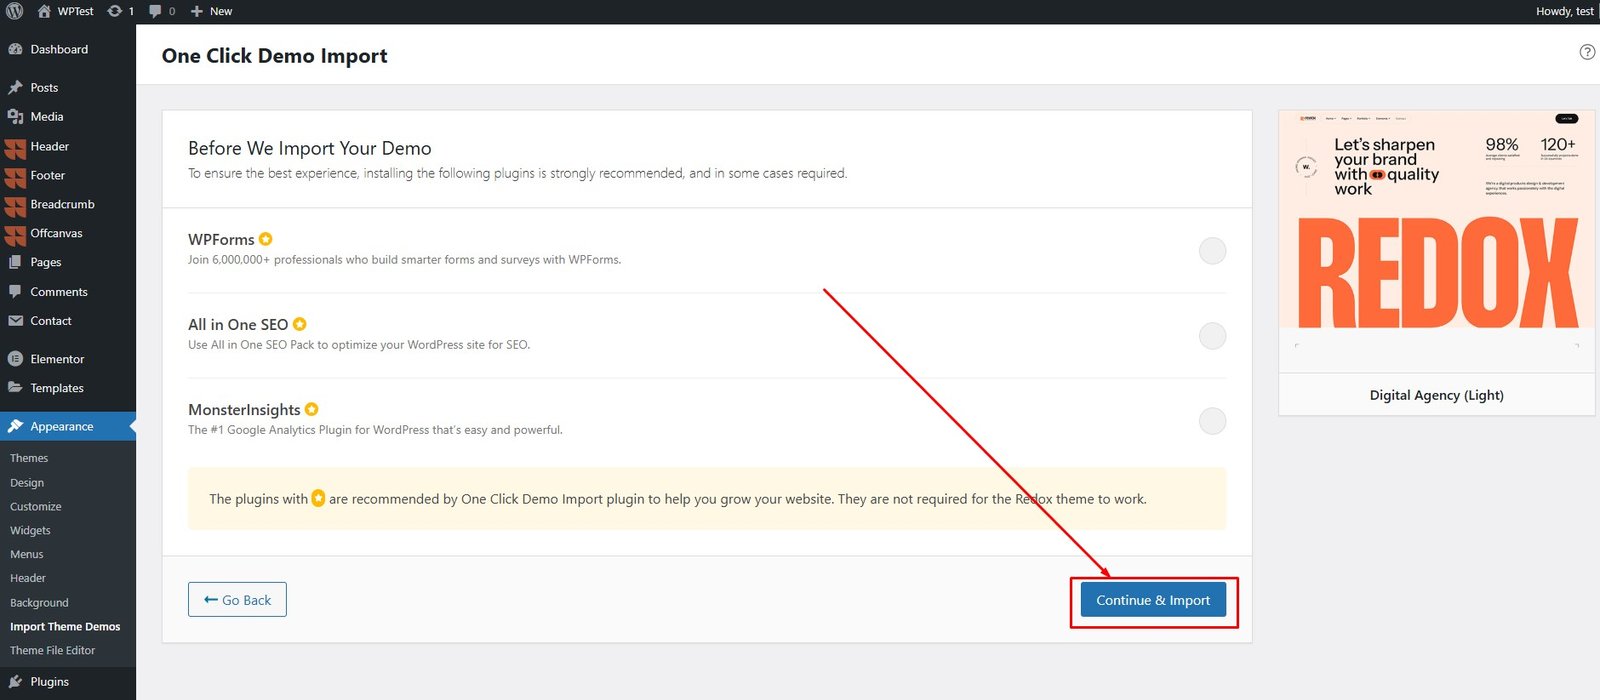Image resolution: width=1600 pixels, height=700 pixels.
Task: Click the Howdy, test account link
Action: click(x=1565, y=11)
